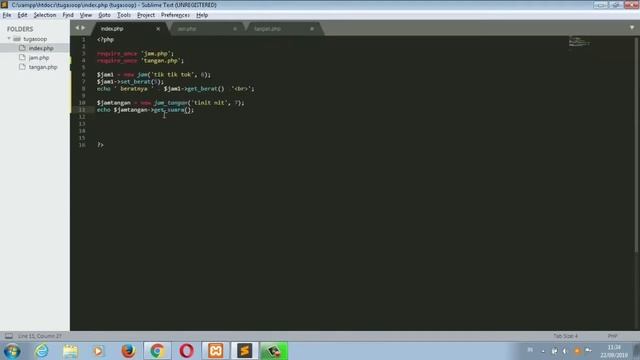Open volume control in system tray
This screenshot has height=360, width=640.
pyautogui.click(x=565, y=351)
